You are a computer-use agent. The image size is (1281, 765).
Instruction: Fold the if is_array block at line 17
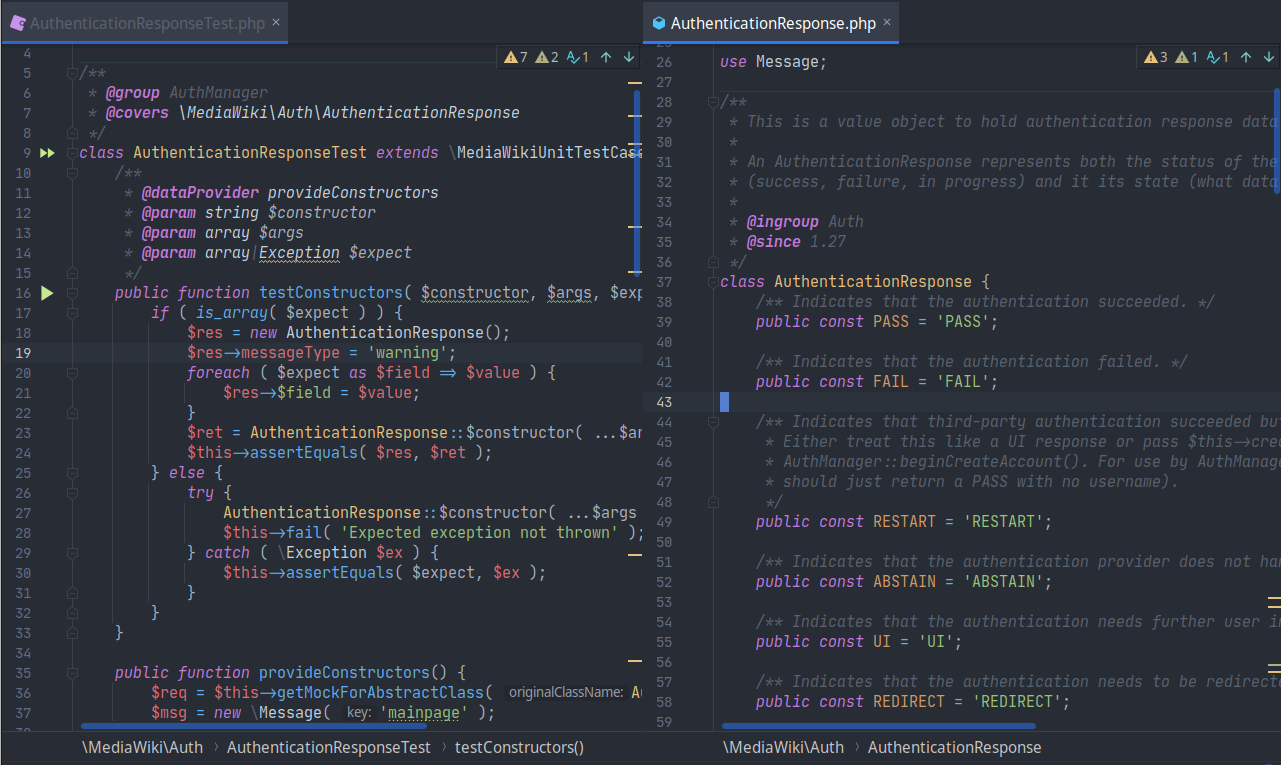(72, 313)
